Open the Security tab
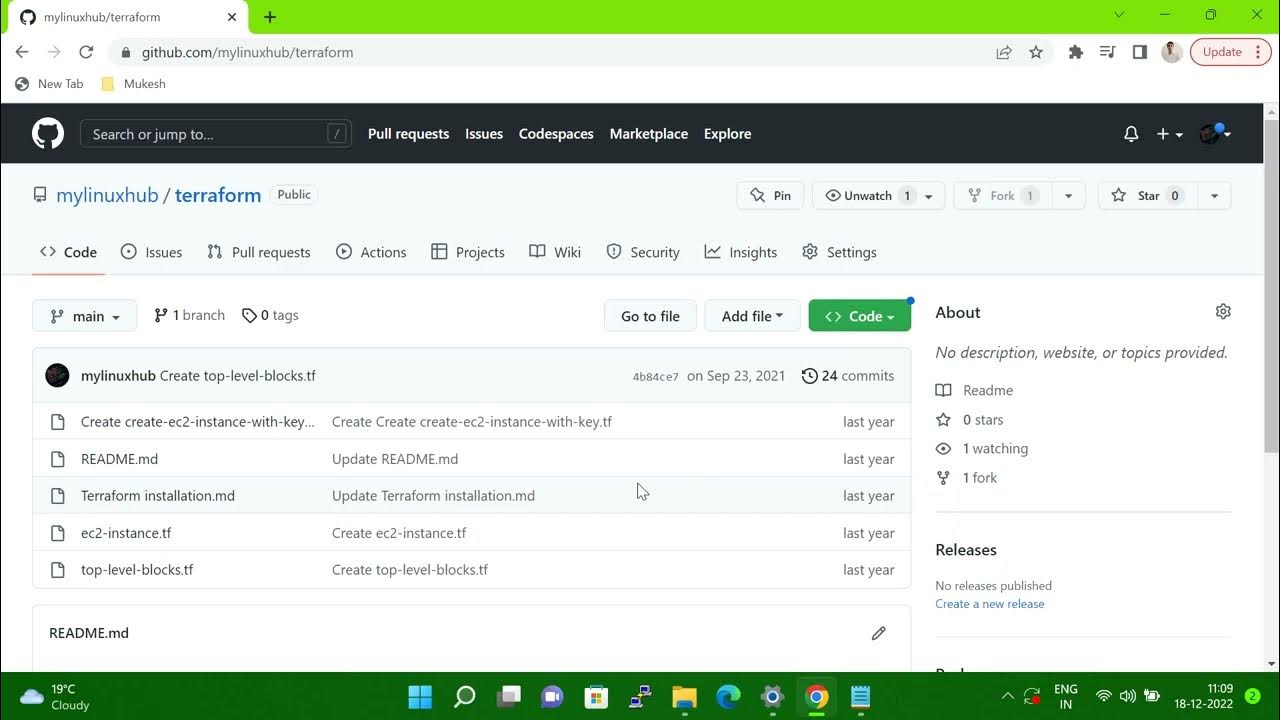The image size is (1280, 720). (x=643, y=252)
